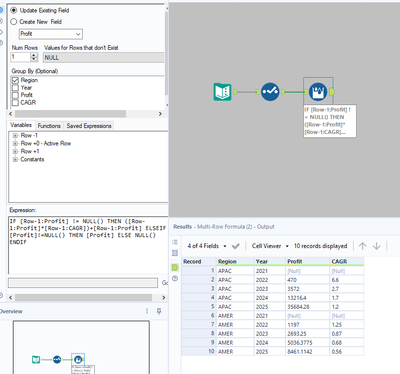Click the AMER cell in record 10
The width and height of the screenshot is (400, 374).
click(235, 352)
